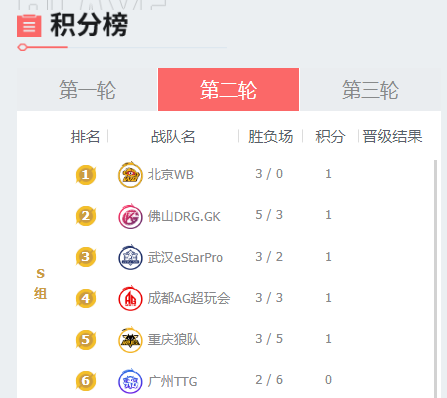The image size is (447, 398).
Task: Click the rank 1 gold badge
Action: tap(86, 174)
